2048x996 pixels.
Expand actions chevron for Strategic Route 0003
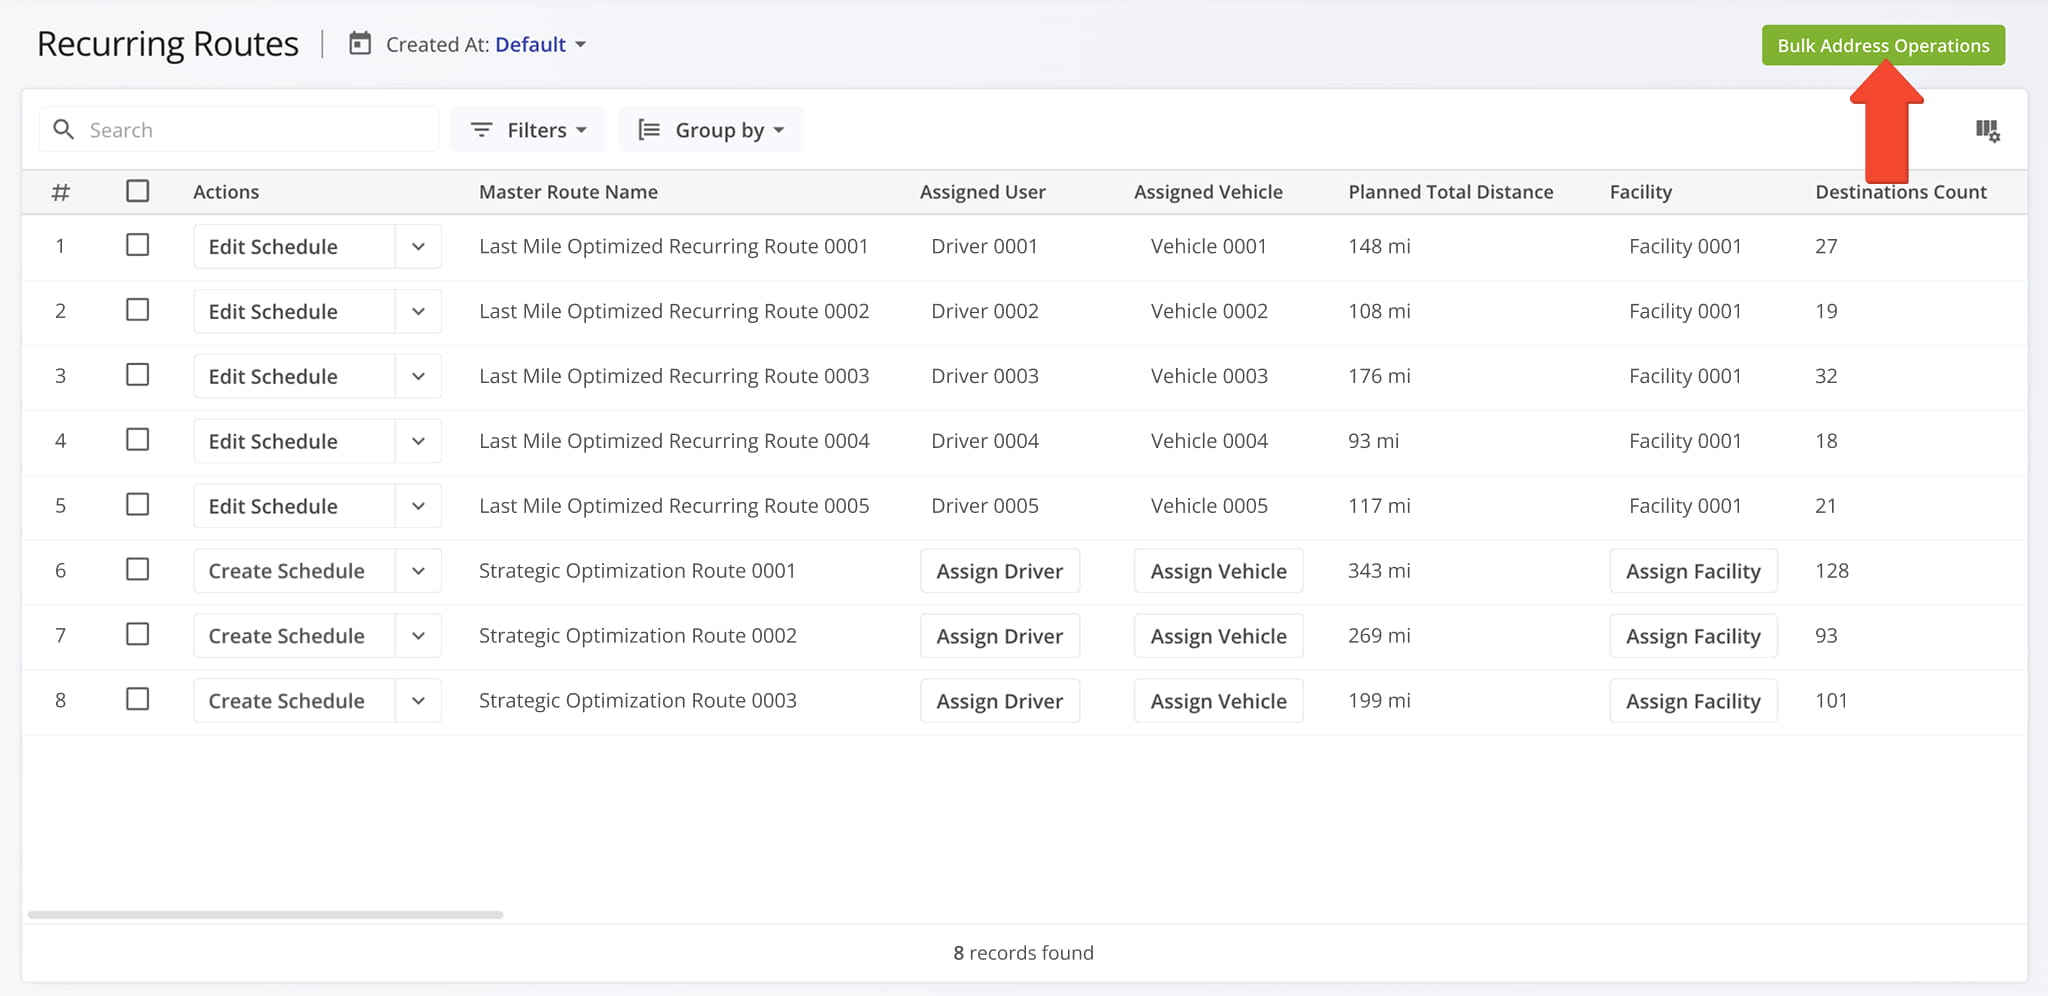pyautogui.click(x=418, y=701)
